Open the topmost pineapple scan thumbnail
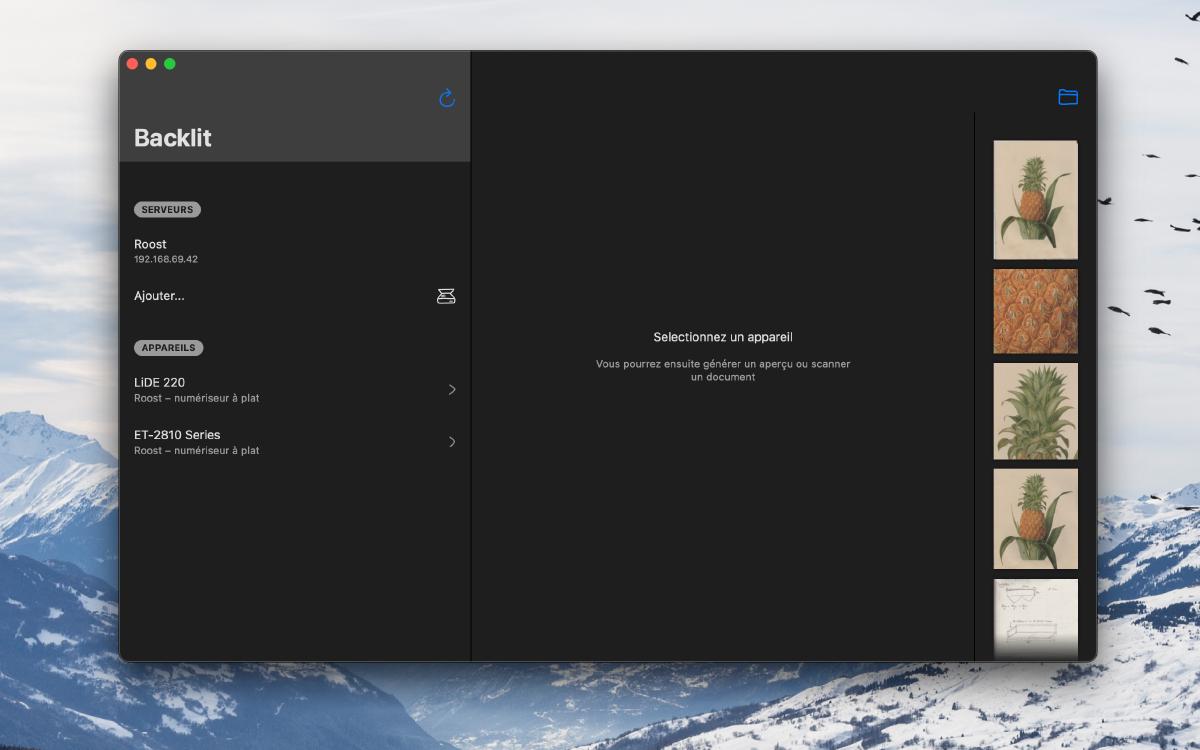 (1035, 200)
